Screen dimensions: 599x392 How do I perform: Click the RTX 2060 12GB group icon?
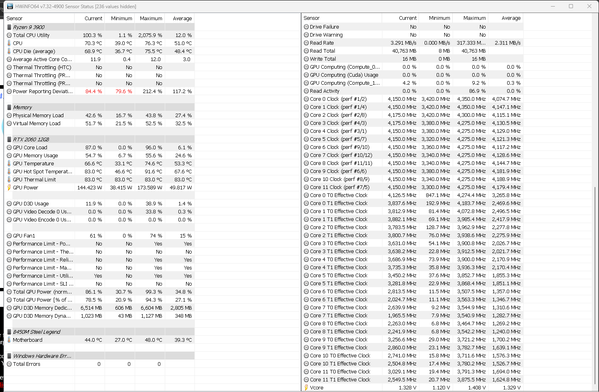click(x=9, y=139)
